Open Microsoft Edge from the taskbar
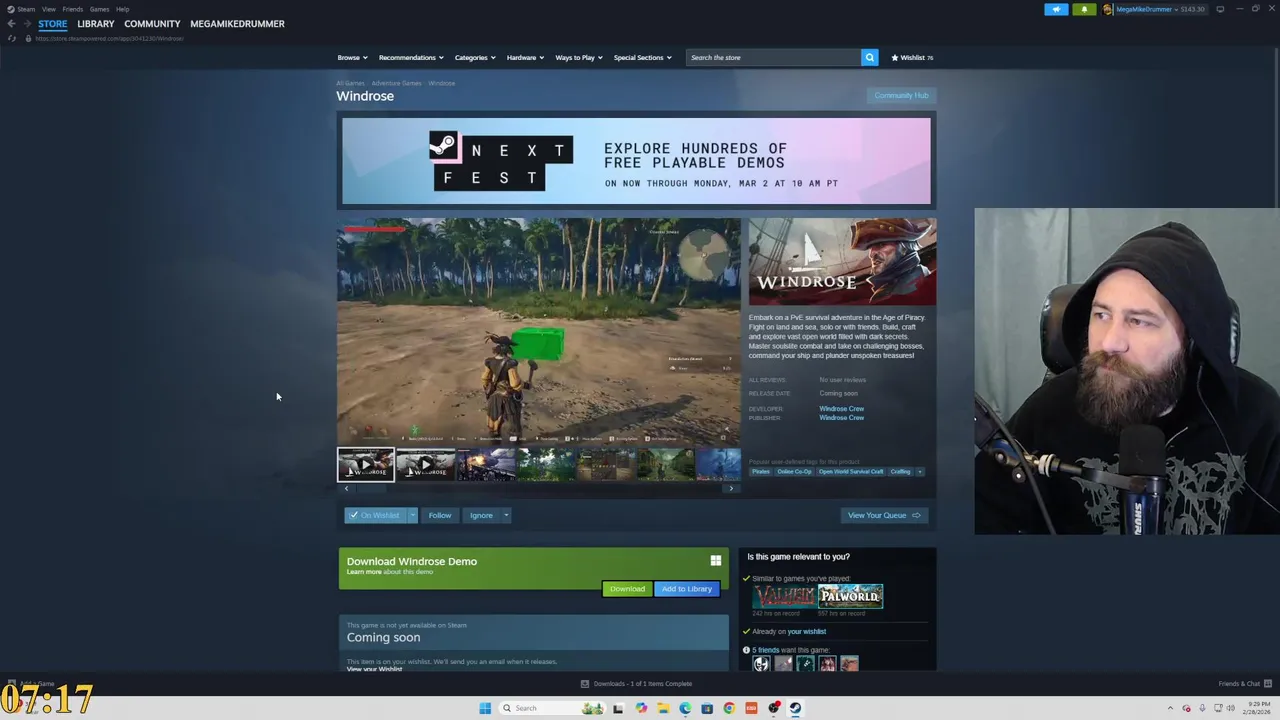This screenshot has height=720, width=1280. [685, 708]
